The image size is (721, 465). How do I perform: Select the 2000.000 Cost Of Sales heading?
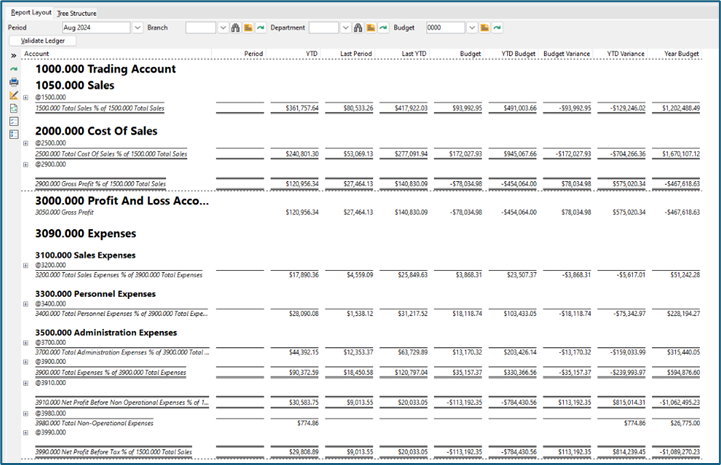point(96,131)
